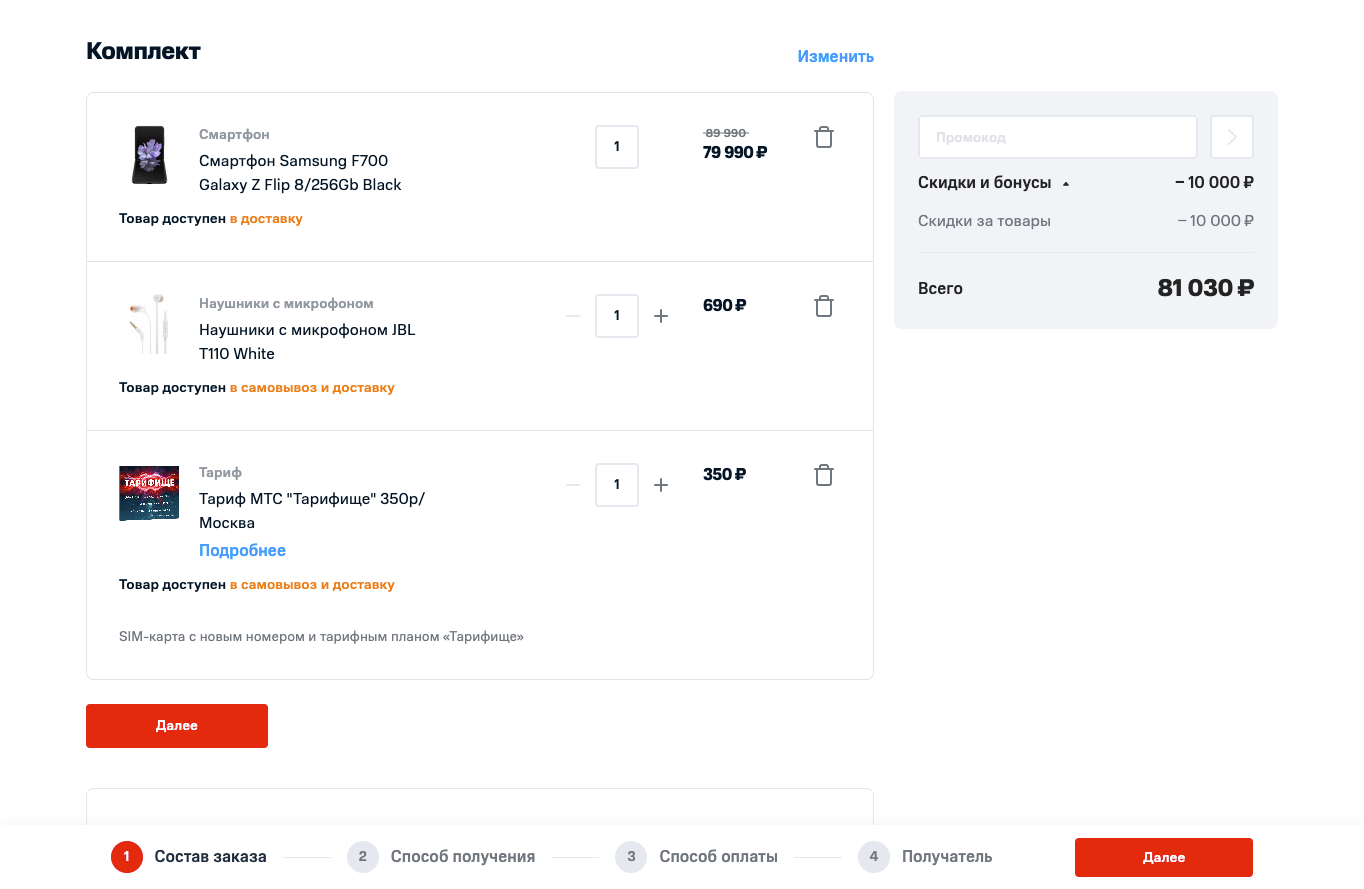
Task: Open the Изменить link for the kit
Action: 835,57
